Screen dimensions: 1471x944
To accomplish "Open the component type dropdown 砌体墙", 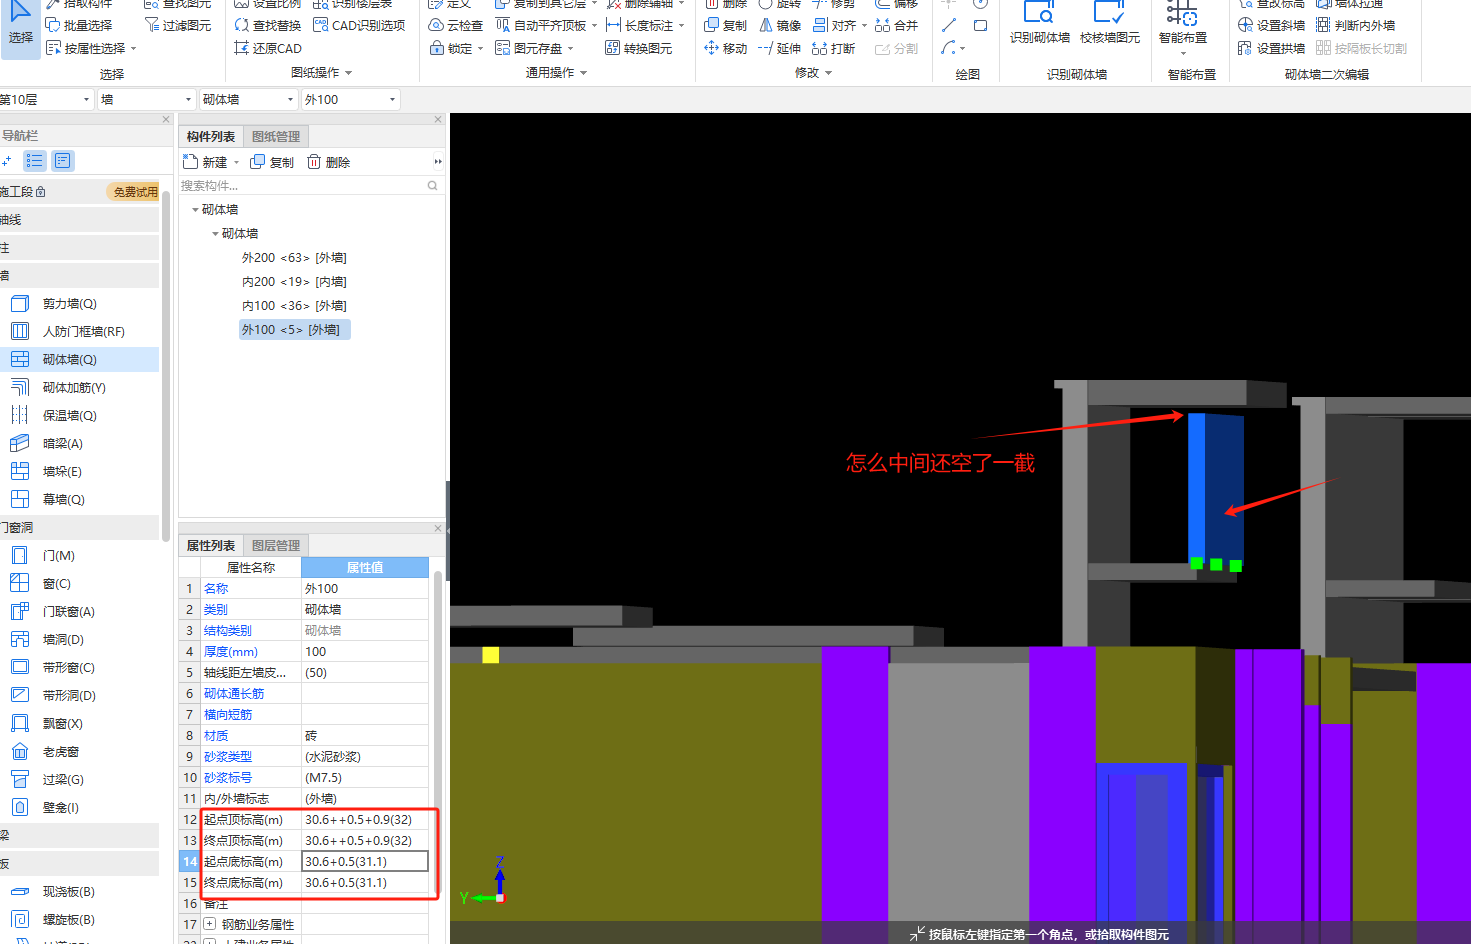I will point(248,99).
